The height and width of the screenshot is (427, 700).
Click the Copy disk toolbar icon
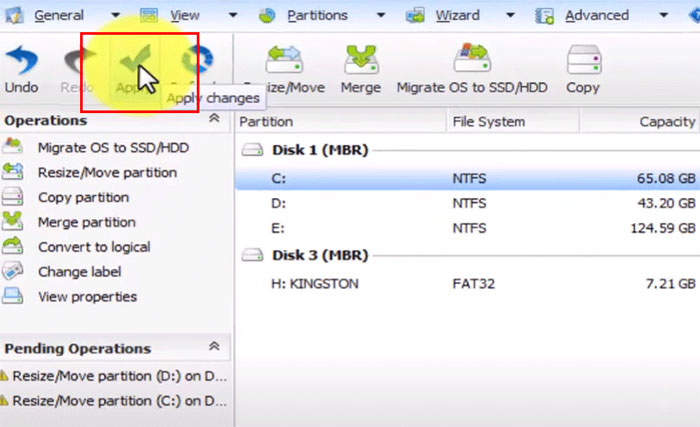click(584, 59)
